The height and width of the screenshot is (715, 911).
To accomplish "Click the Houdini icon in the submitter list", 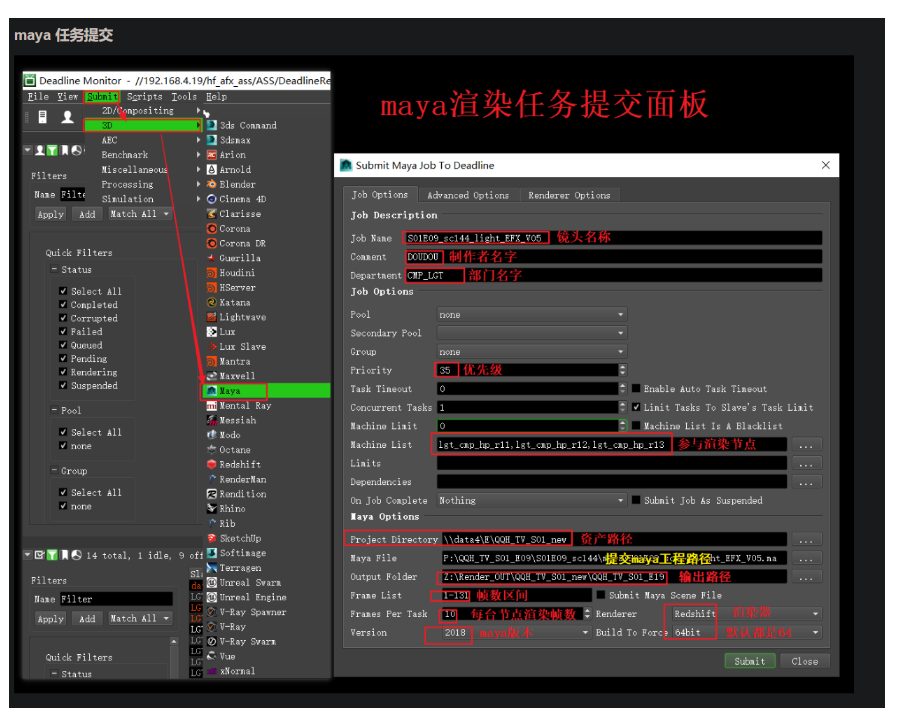I will [x=211, y=273].
